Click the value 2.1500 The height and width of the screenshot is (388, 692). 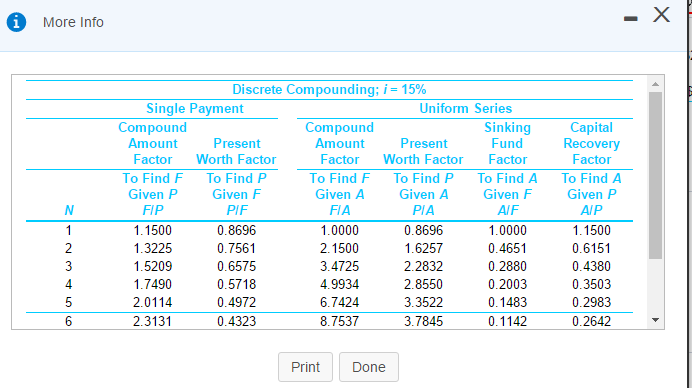pyautogui.click(x=339, y=249)
